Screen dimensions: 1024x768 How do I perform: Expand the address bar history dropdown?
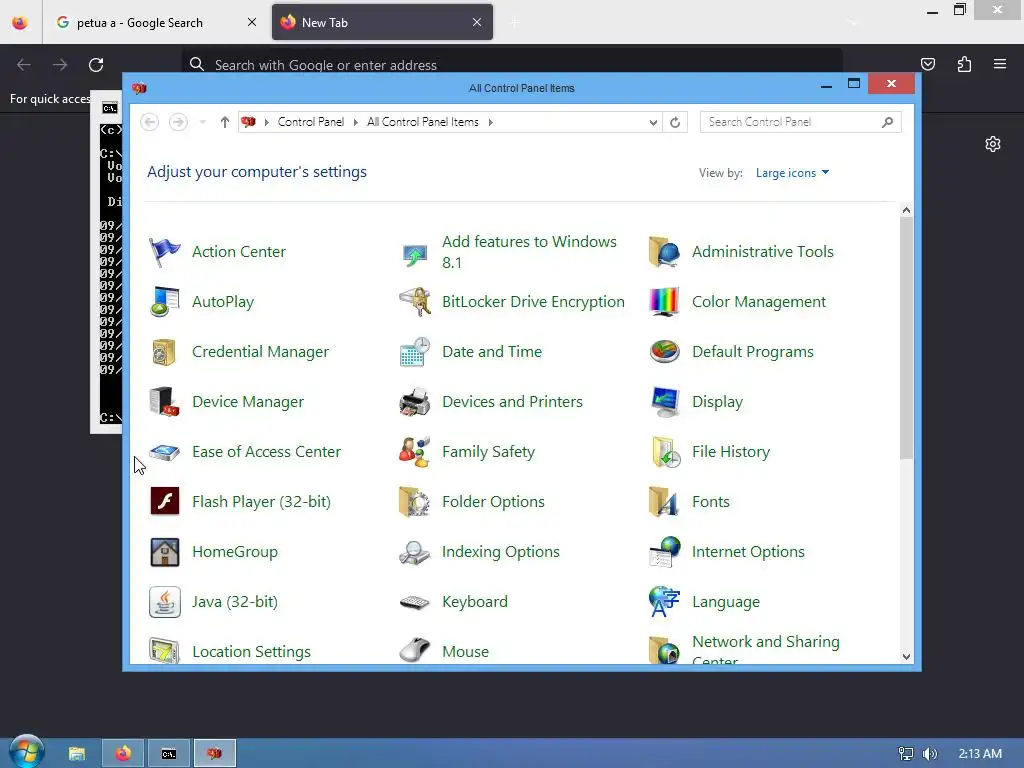click(x=652, y=122)
